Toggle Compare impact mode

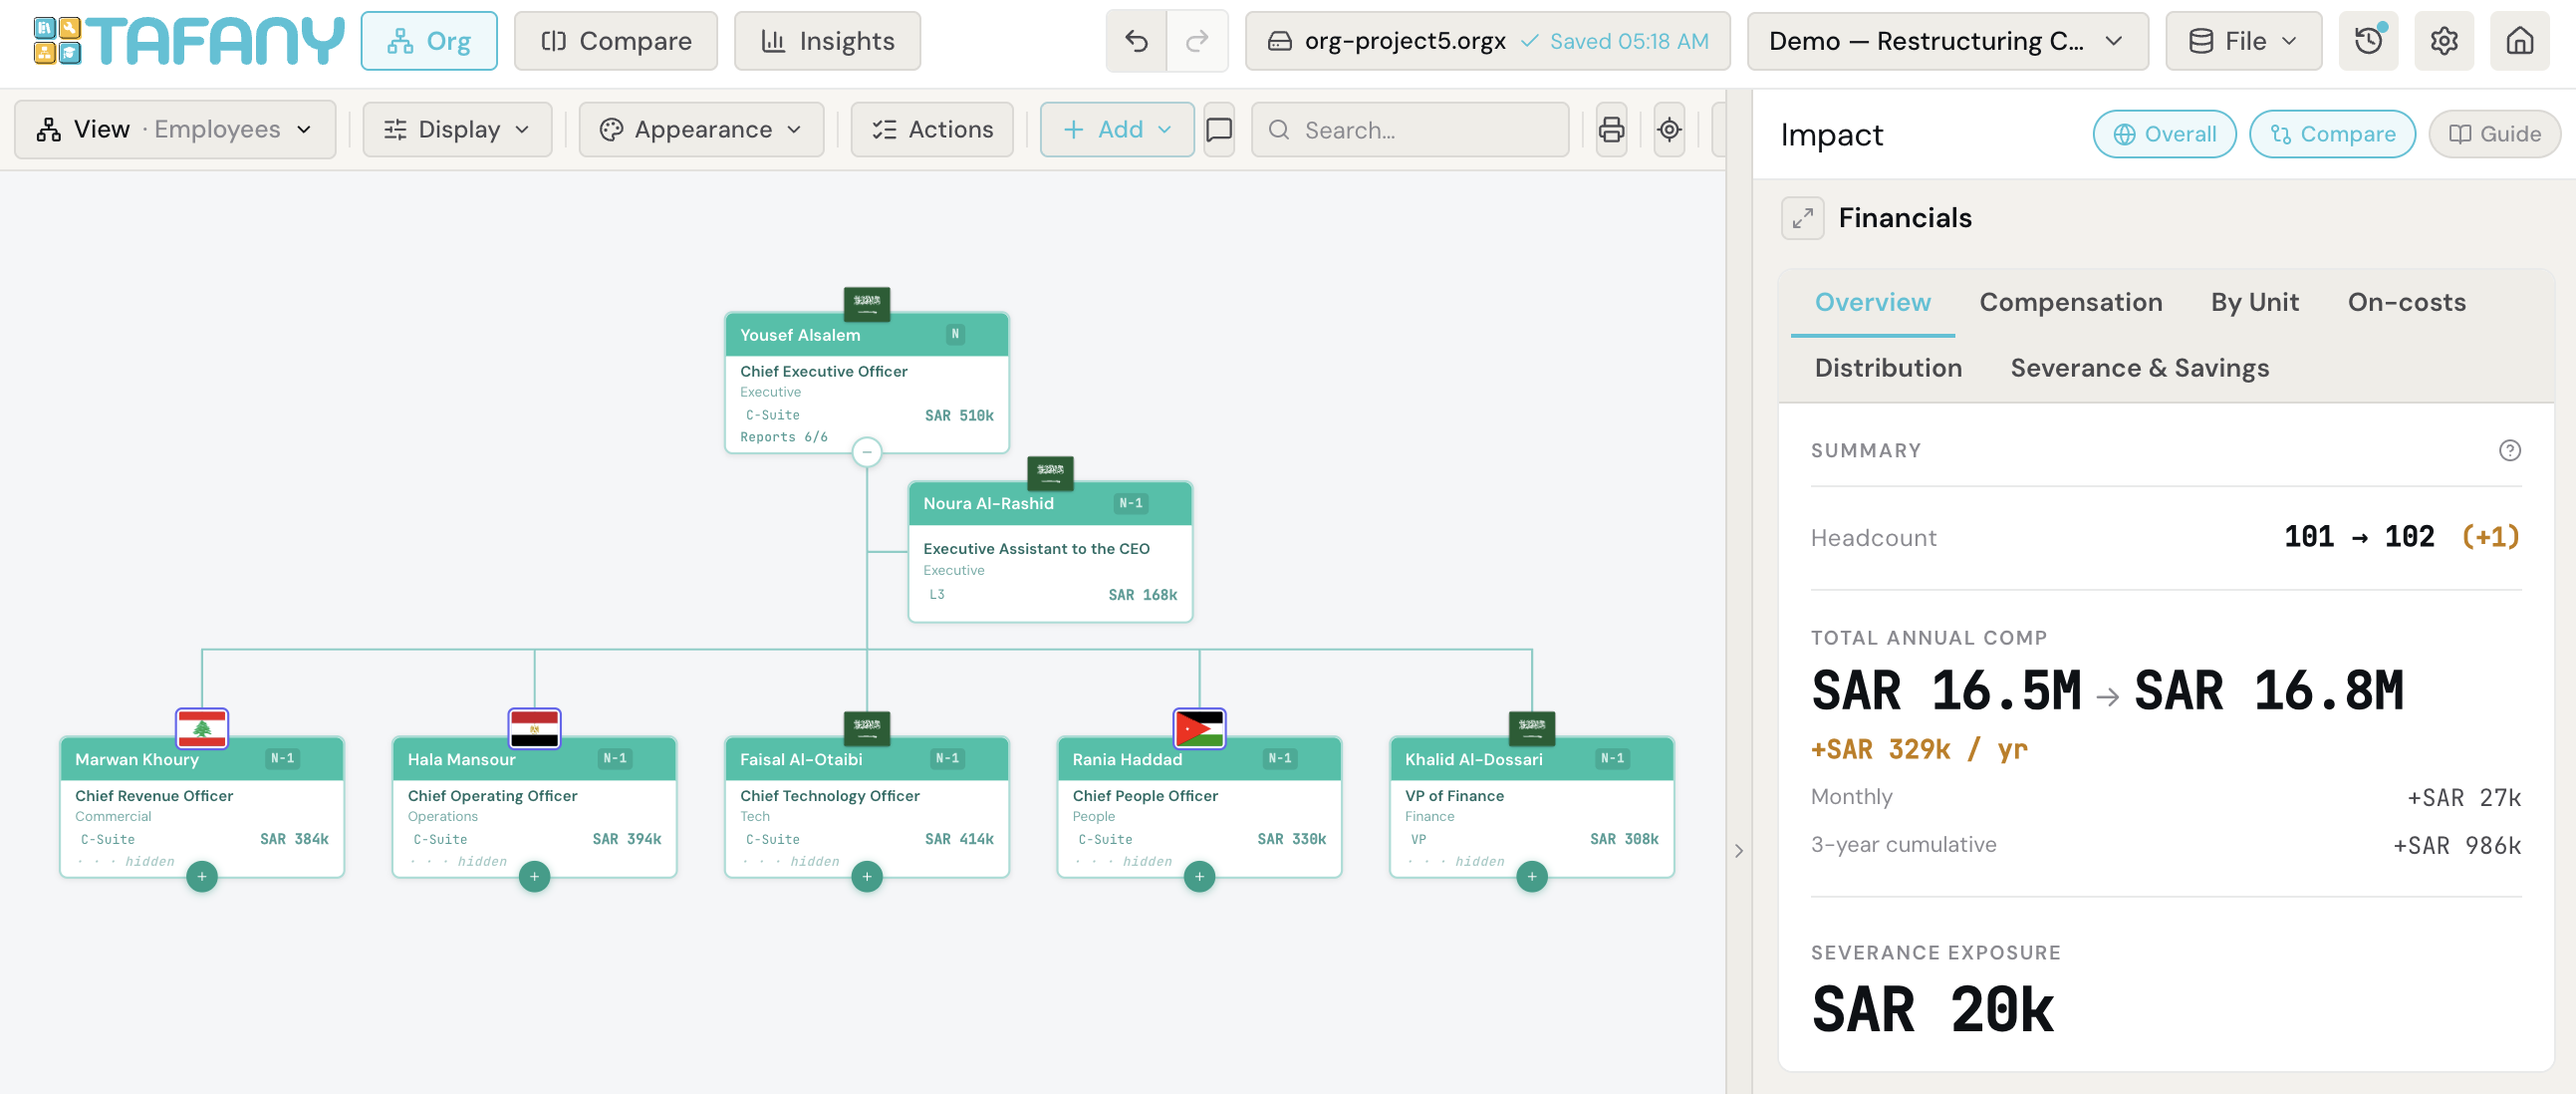click(2332, 134)
